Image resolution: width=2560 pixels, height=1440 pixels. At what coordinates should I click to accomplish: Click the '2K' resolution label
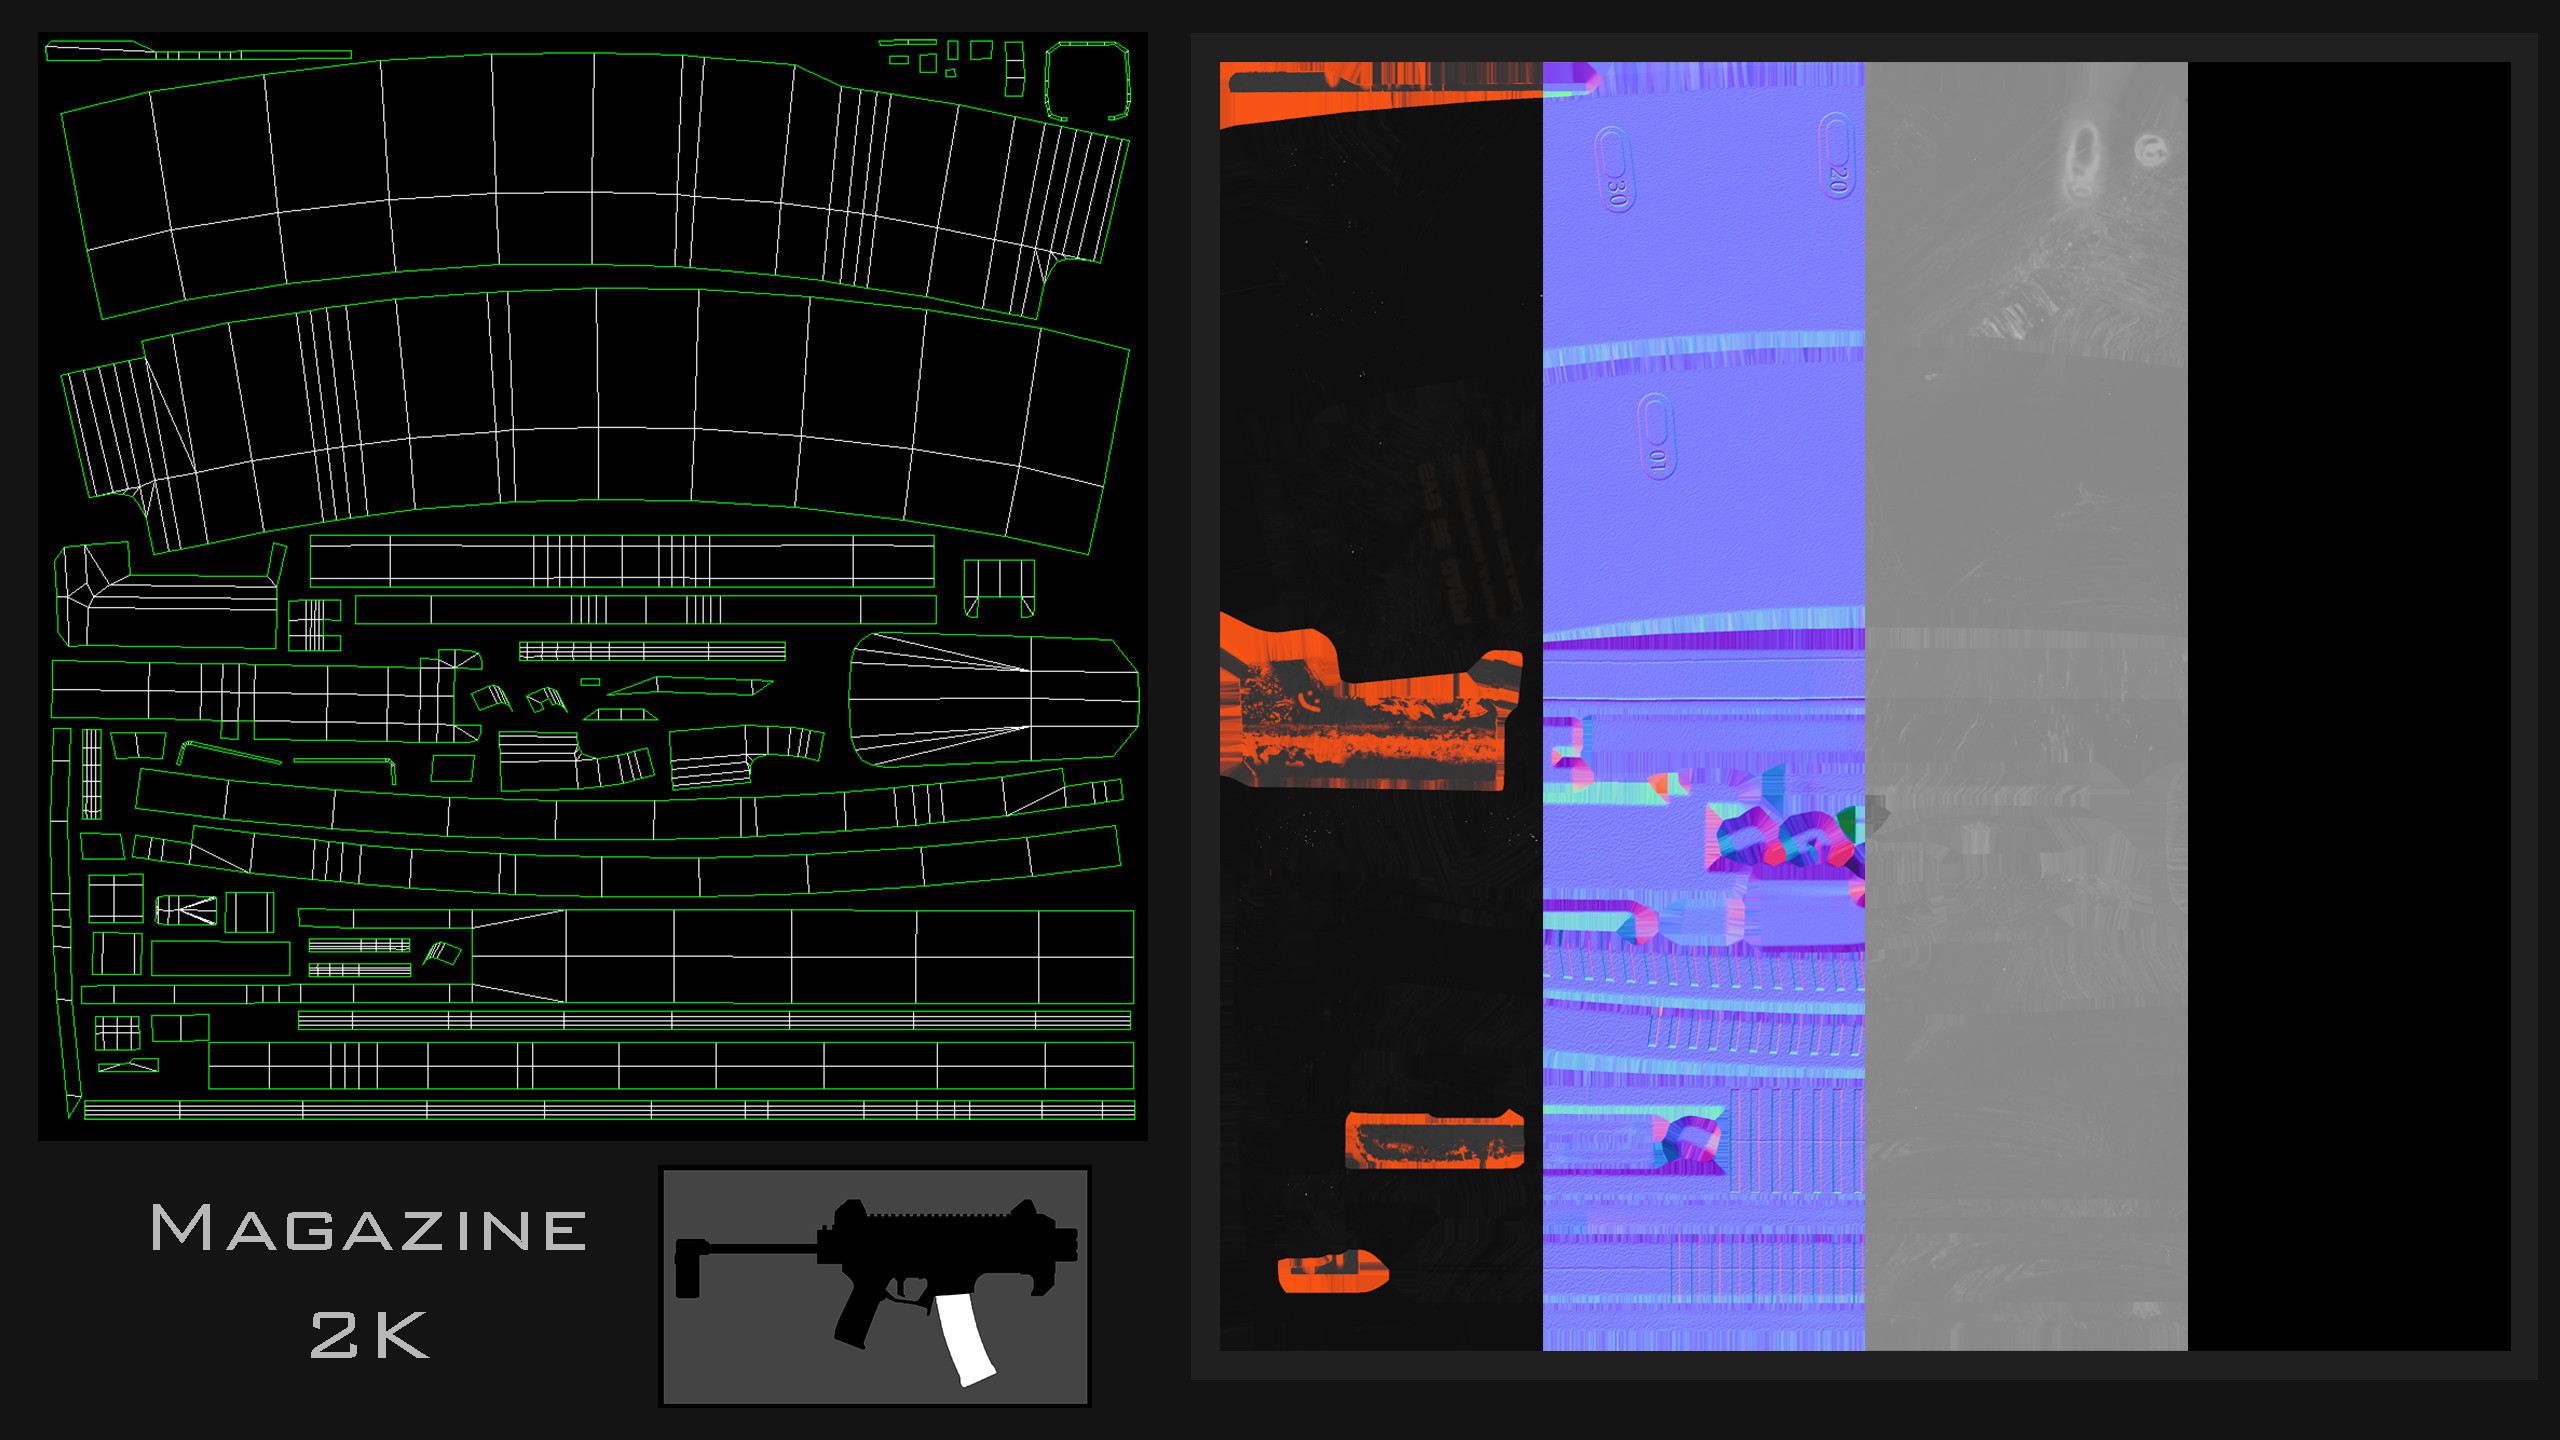coord(369,1334)
